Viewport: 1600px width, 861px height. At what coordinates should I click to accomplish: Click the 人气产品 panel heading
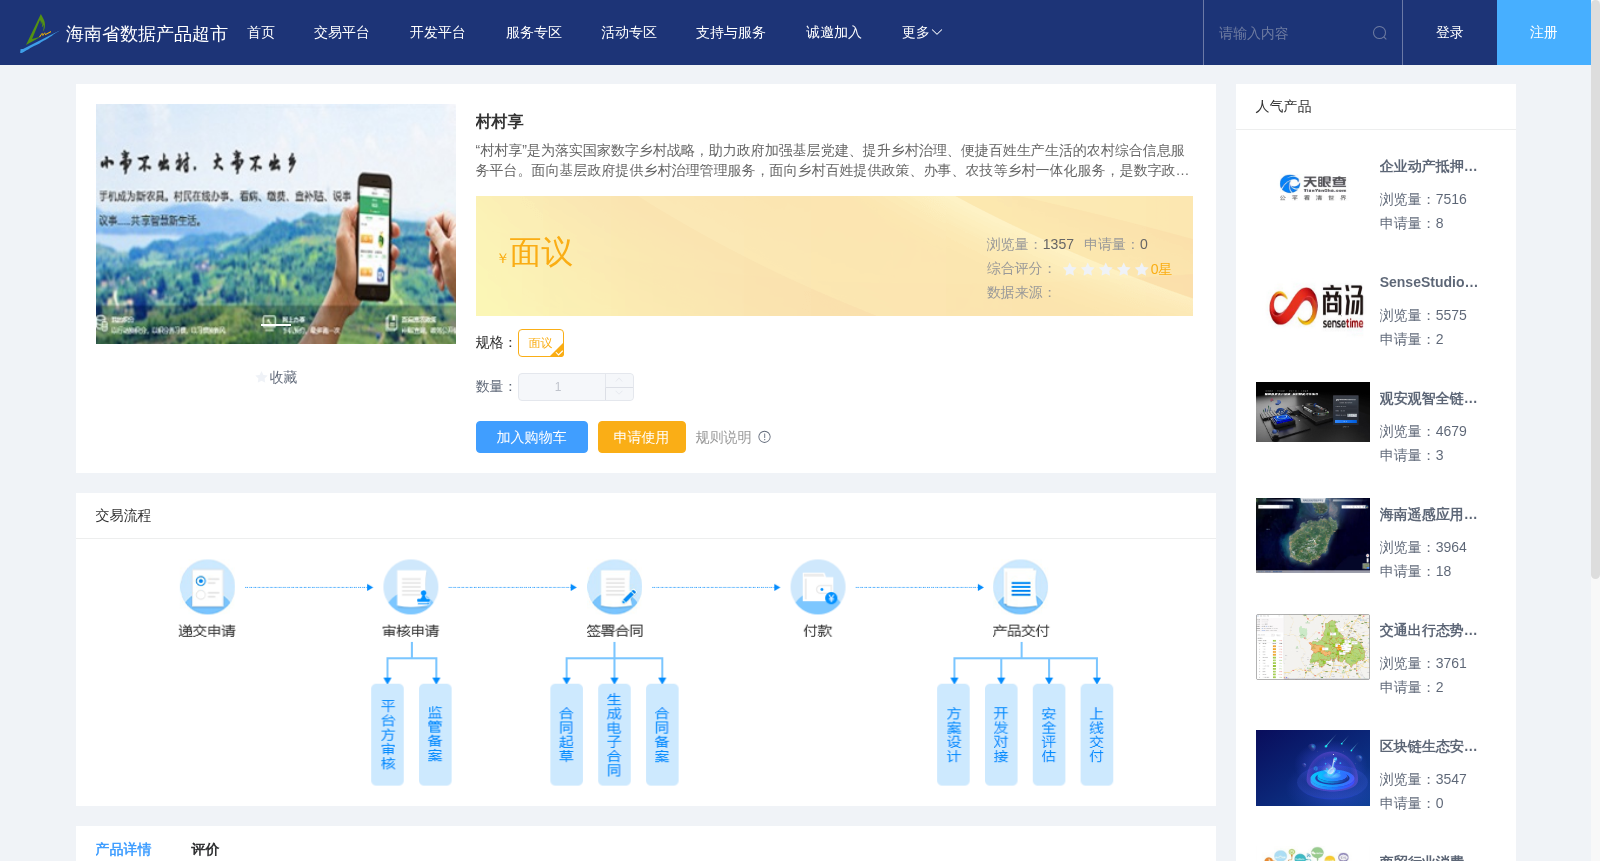[x=1283, y=107]
